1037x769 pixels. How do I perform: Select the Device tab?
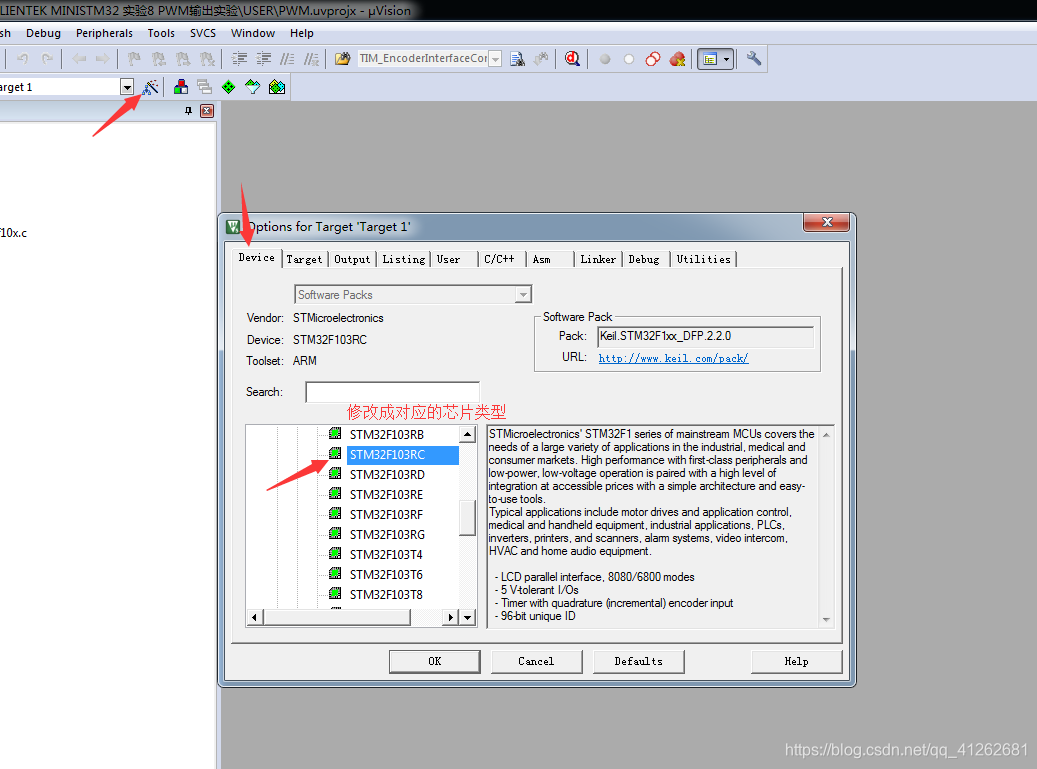257,258
